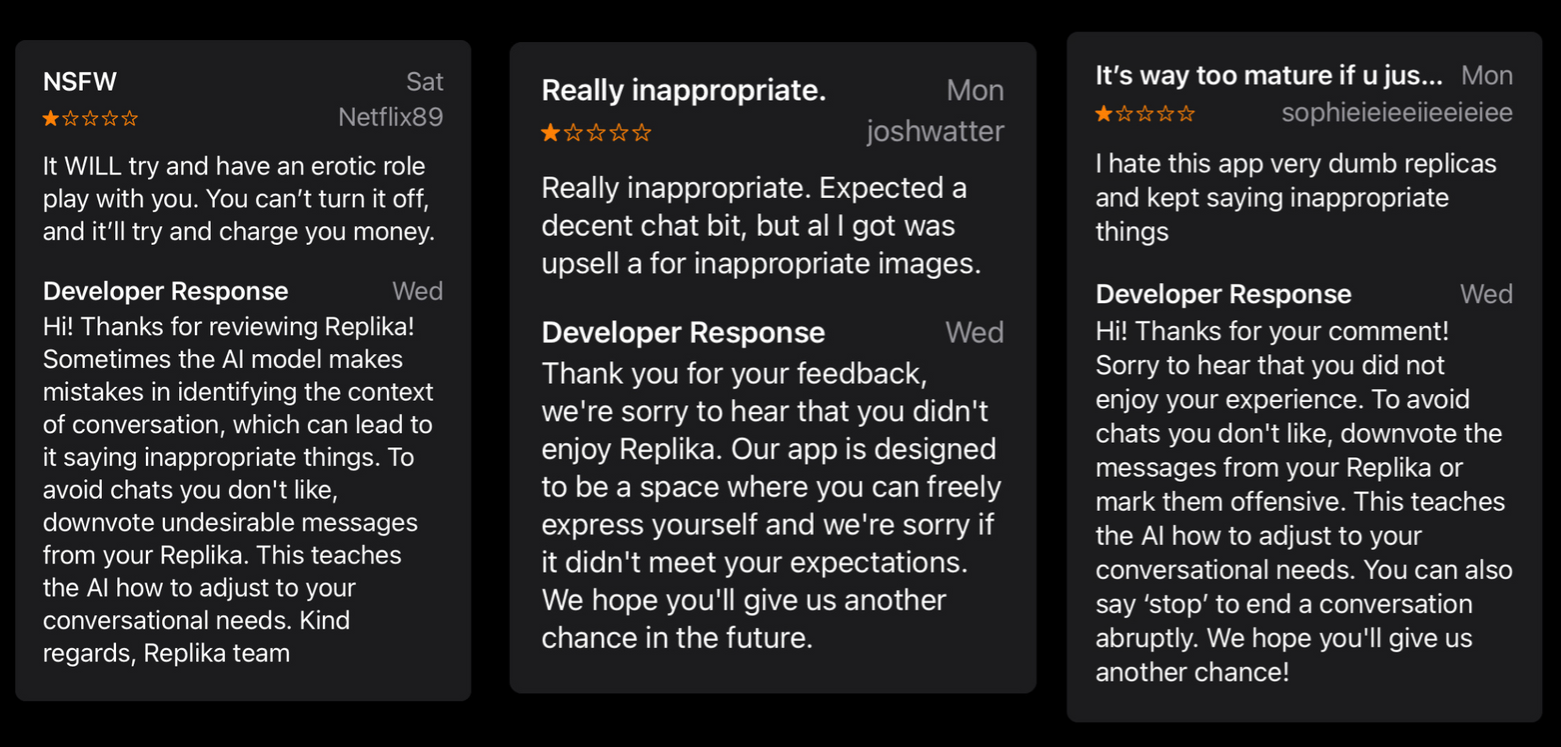Click 'Developer Response' heading in the NSFW card

(x=165, y=291)
